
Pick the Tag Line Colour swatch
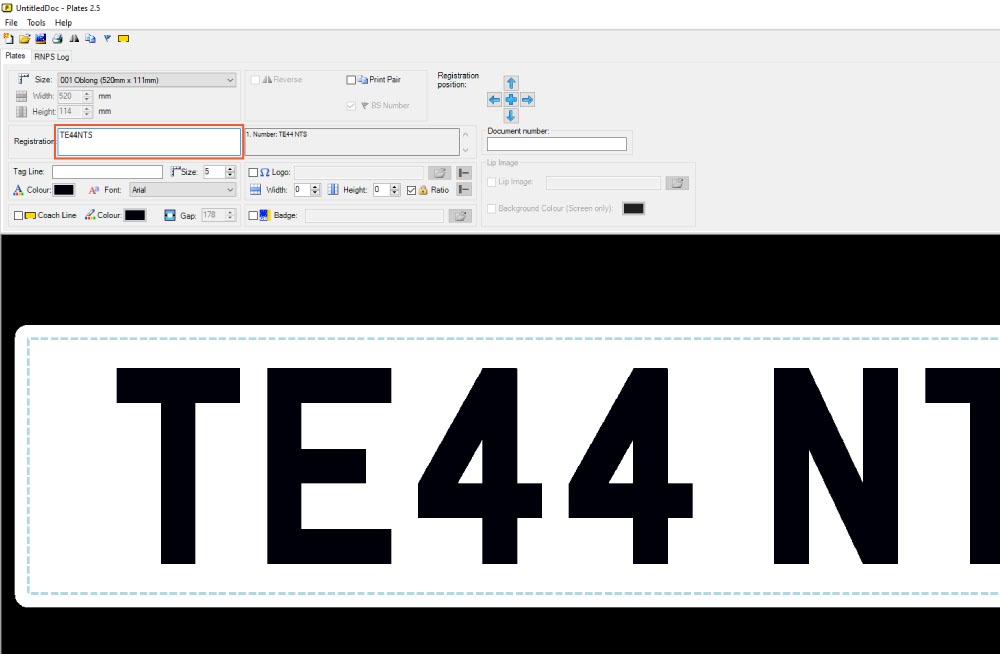coord(64,190)
